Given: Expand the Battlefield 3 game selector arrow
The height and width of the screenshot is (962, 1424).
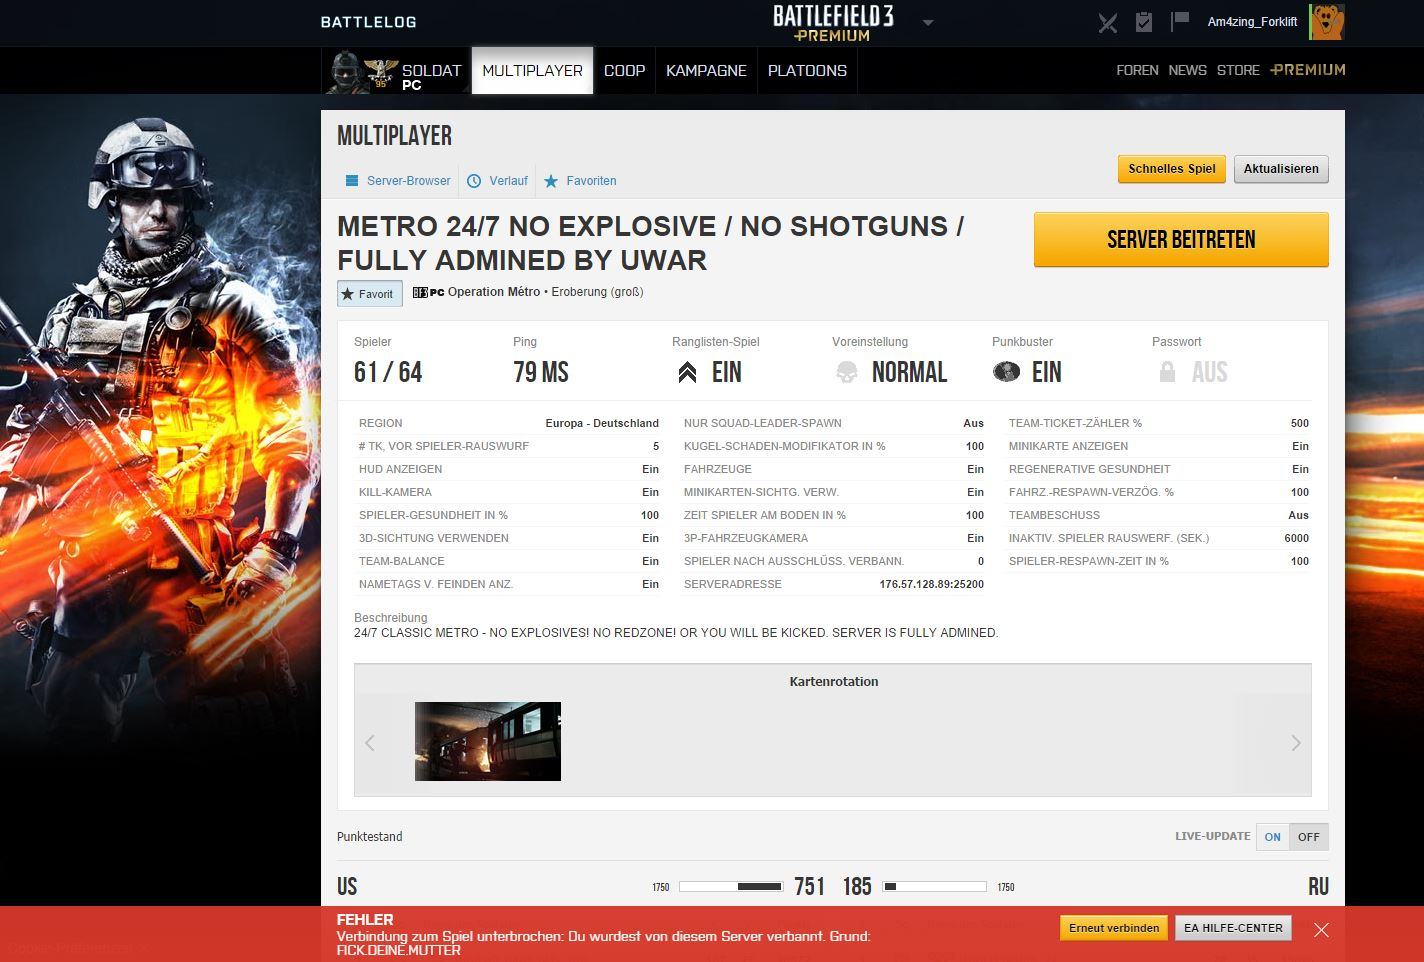Looking at the screenshot, I should click(x=928, y=22).
